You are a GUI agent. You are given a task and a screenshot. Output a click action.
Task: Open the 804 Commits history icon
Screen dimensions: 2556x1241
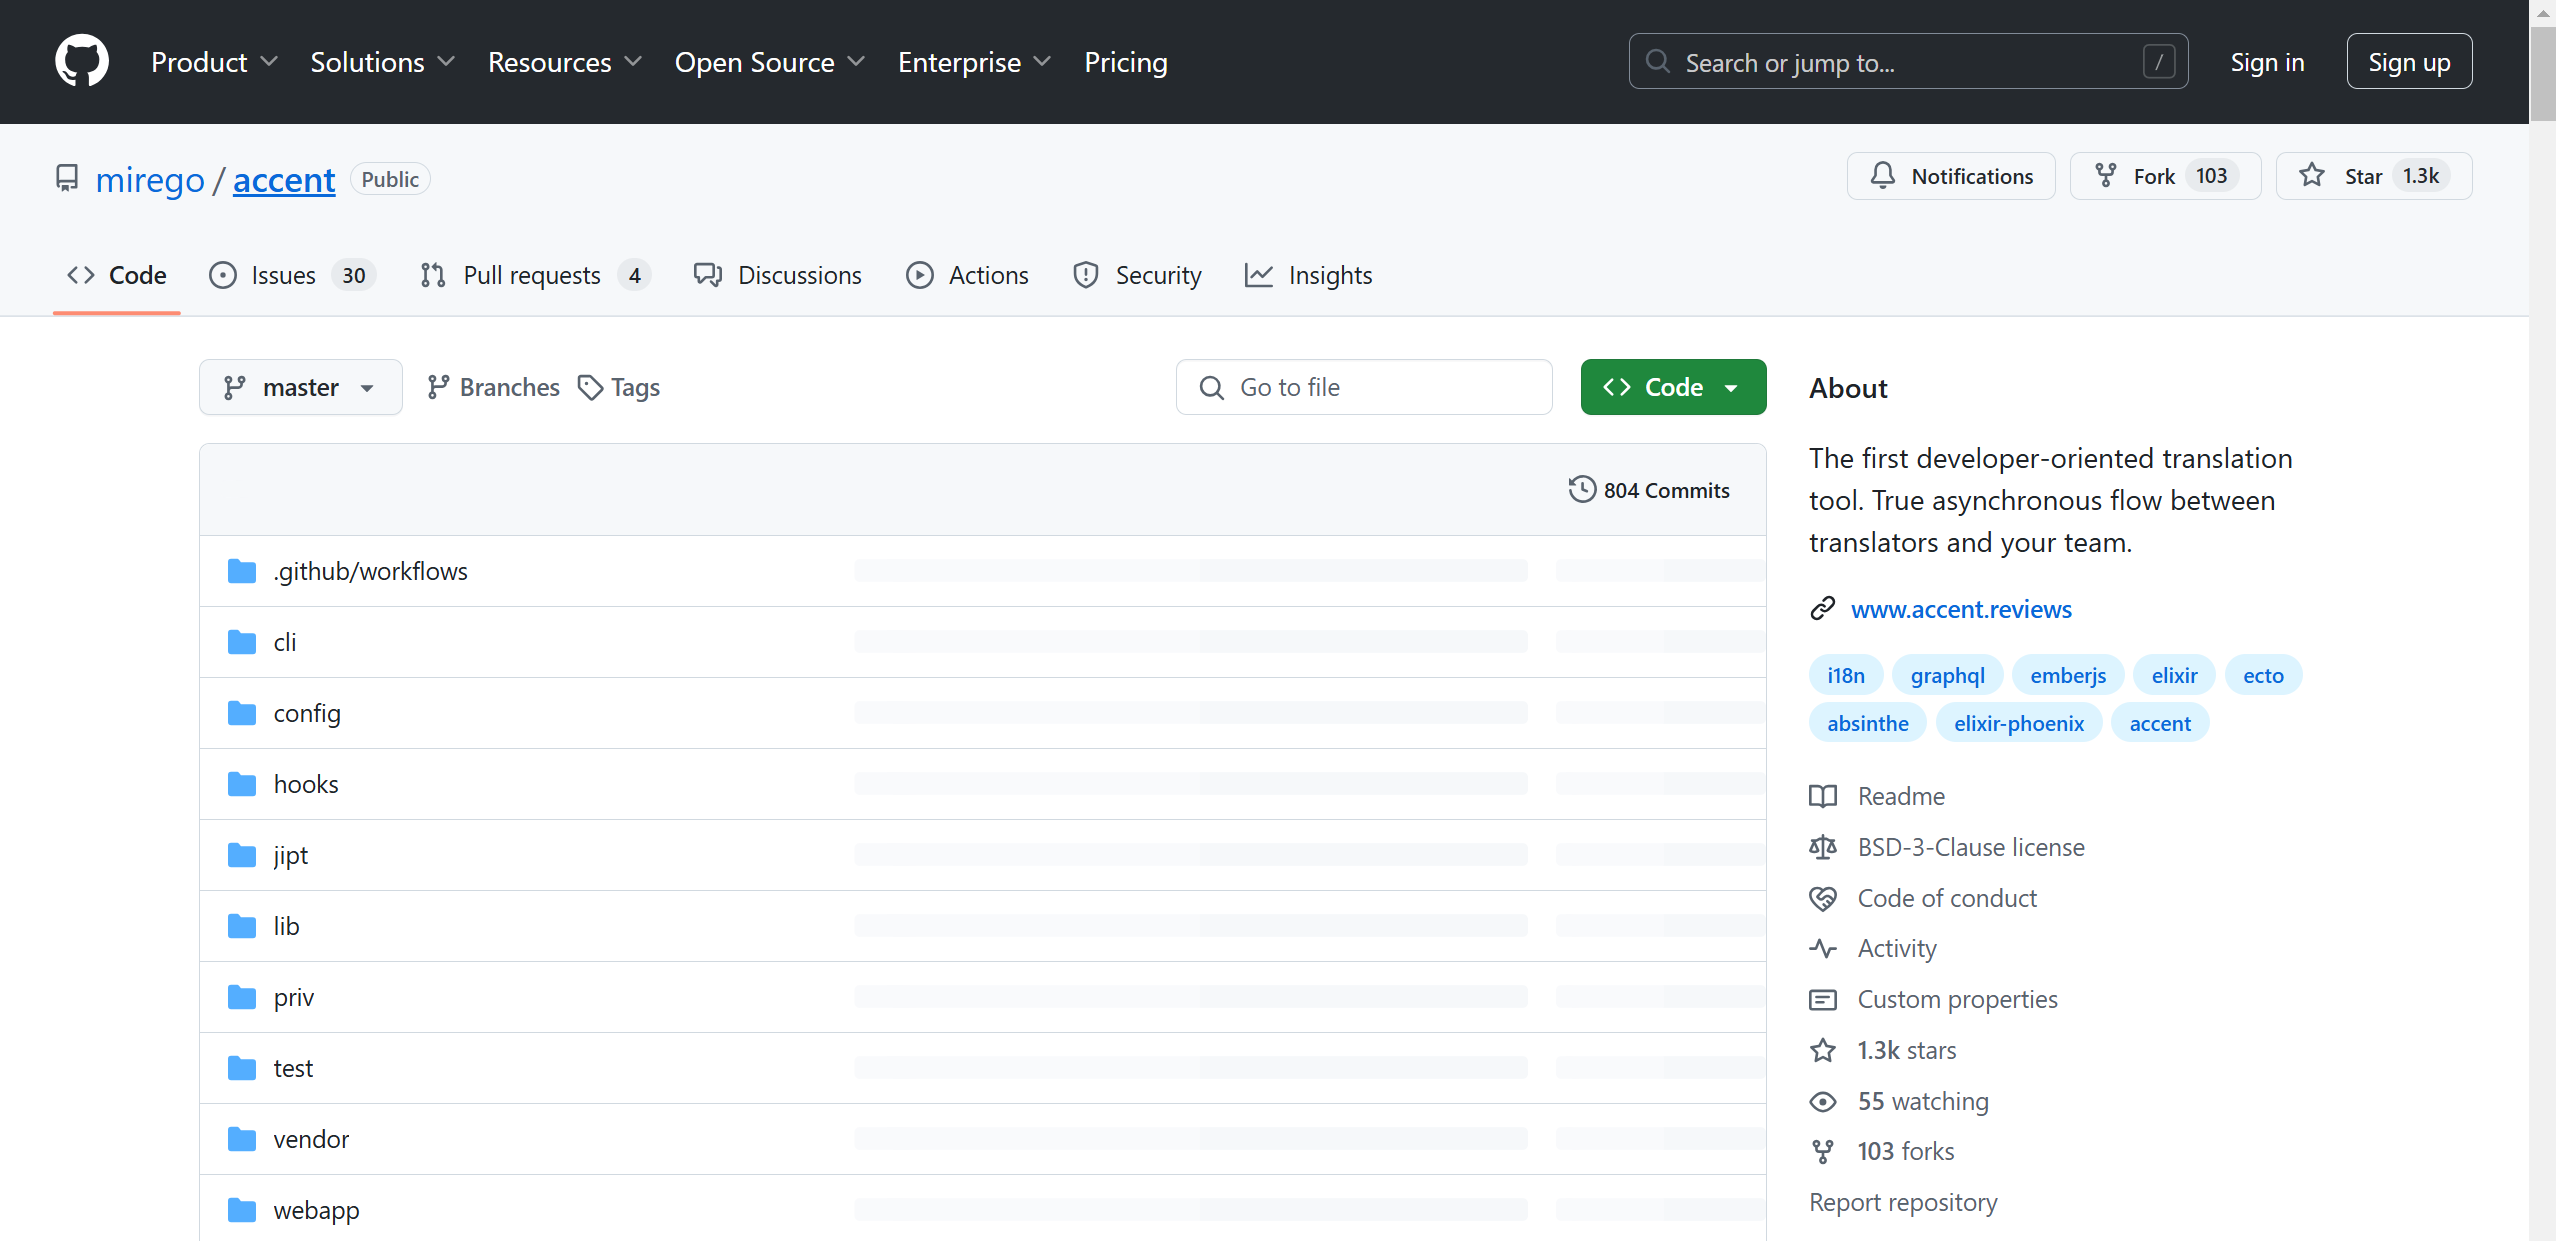click(1582, 490)
